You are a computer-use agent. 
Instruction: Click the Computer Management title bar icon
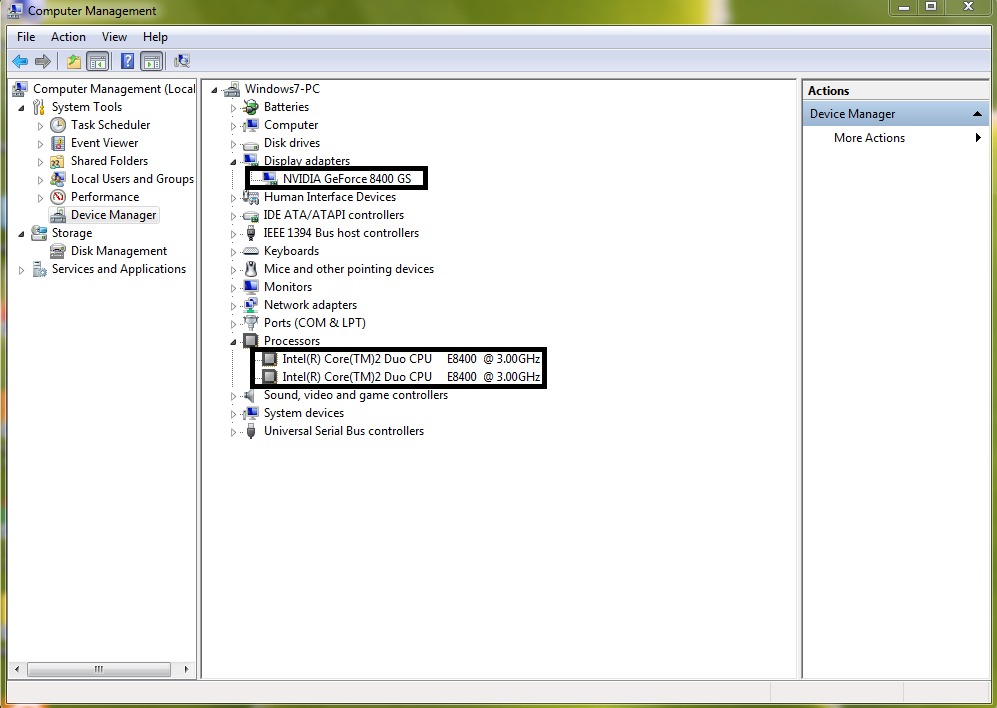click(13, 10)
